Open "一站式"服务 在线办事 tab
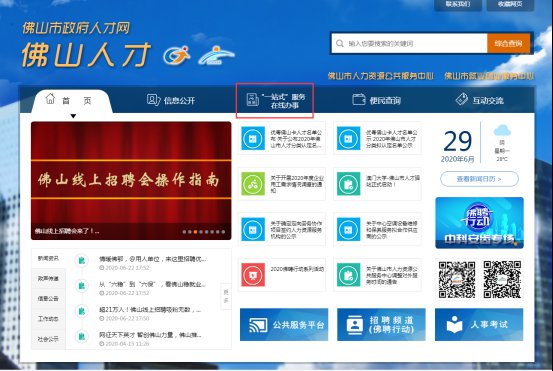 point(275,101)
